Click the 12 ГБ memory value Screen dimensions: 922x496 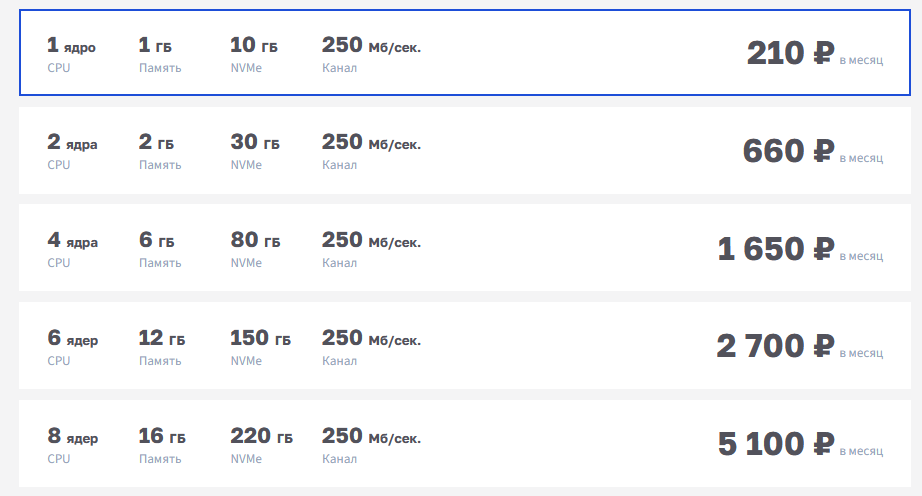pos(161,338)
